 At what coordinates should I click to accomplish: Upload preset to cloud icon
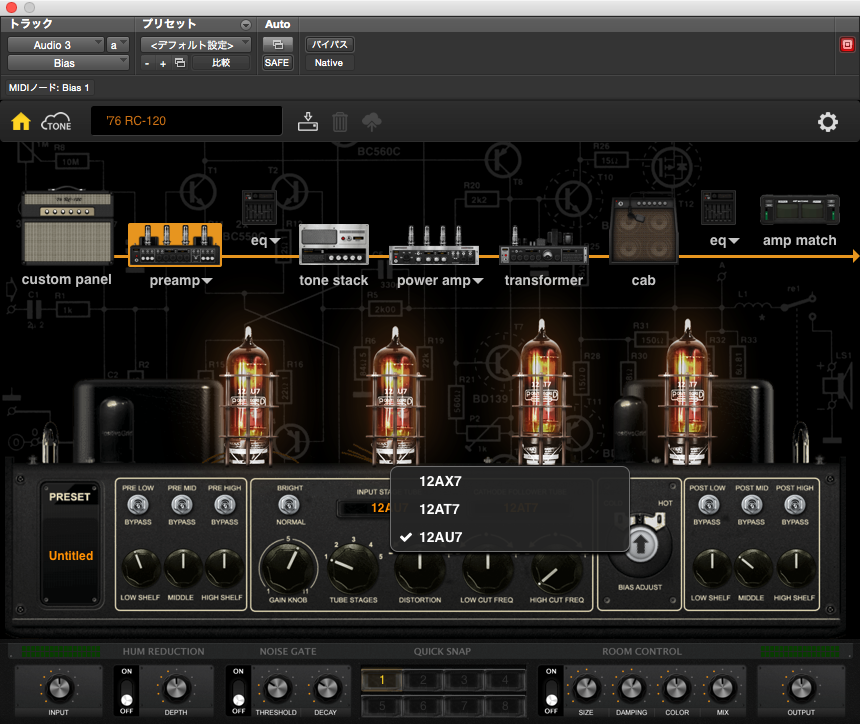tap(372, 122)
